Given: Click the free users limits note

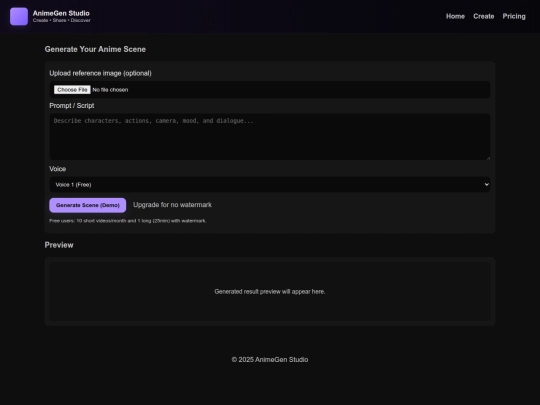Looking at the screenshot, I should pos(128,221).
